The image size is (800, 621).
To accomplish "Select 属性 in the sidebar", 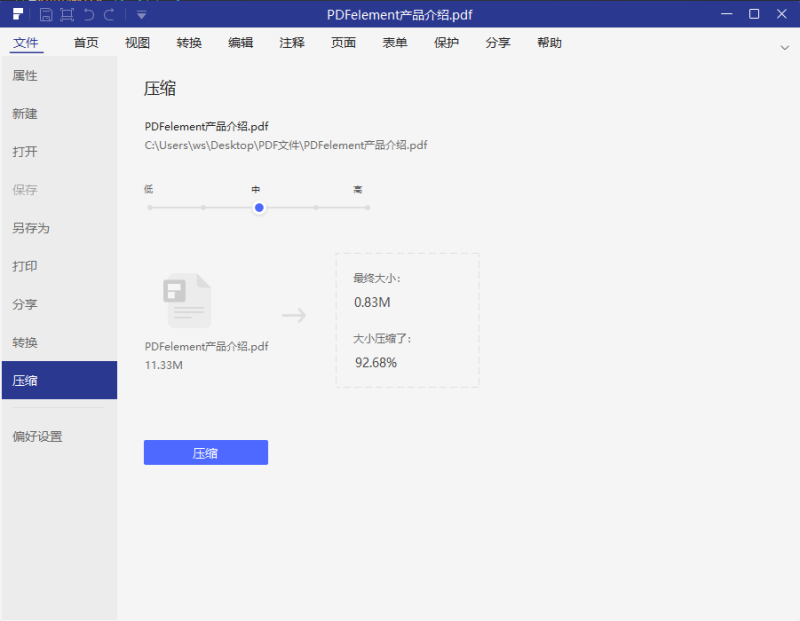I will coord(59,76).
